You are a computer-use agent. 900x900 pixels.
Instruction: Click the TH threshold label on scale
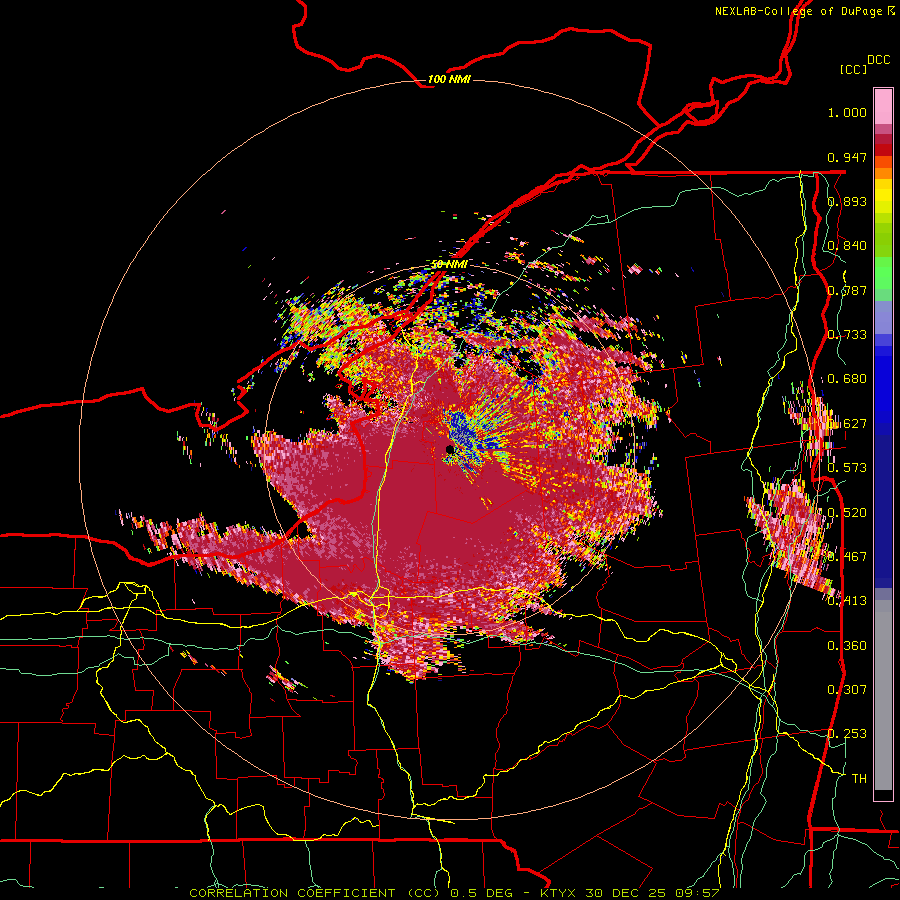tap(859, 779)
